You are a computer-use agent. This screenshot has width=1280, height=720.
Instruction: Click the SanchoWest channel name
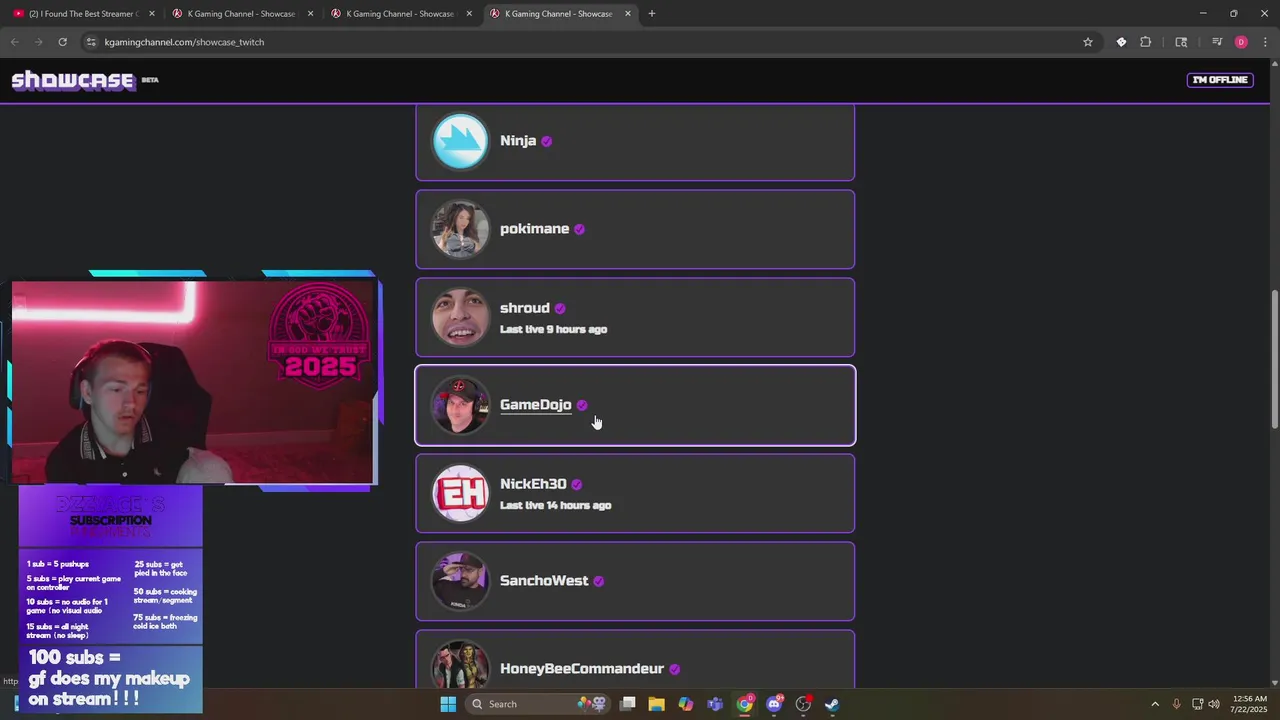pyautogui.click(x=544, y=581)
